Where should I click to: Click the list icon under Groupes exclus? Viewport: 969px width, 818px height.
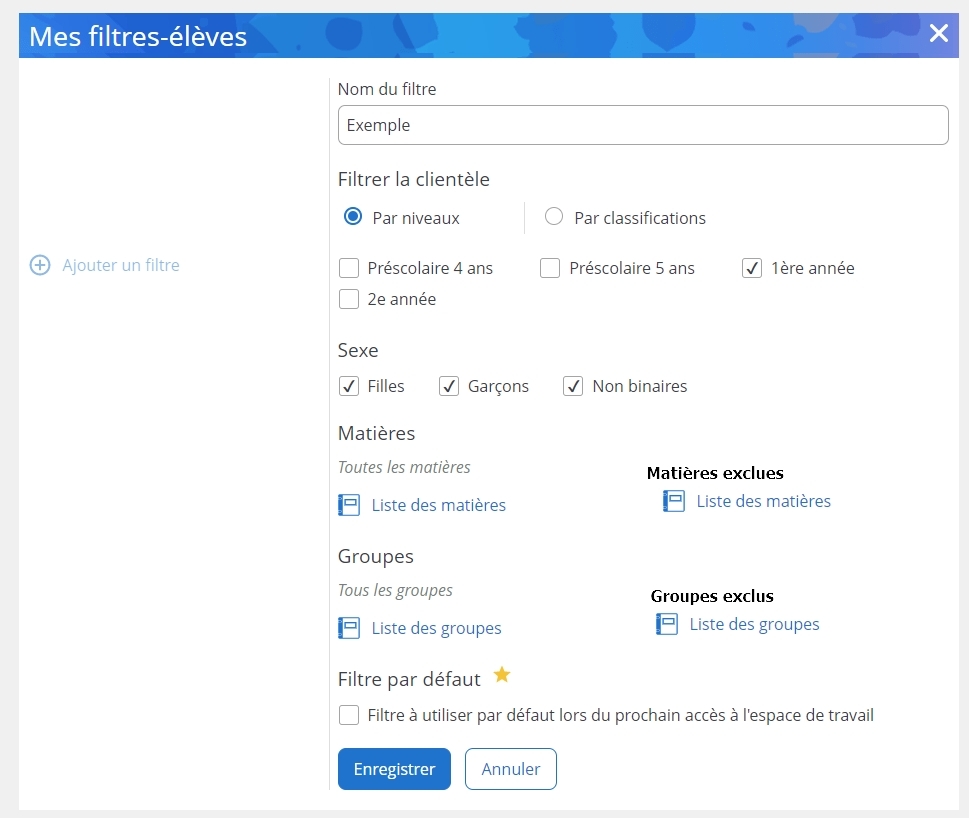click(667, 624)
